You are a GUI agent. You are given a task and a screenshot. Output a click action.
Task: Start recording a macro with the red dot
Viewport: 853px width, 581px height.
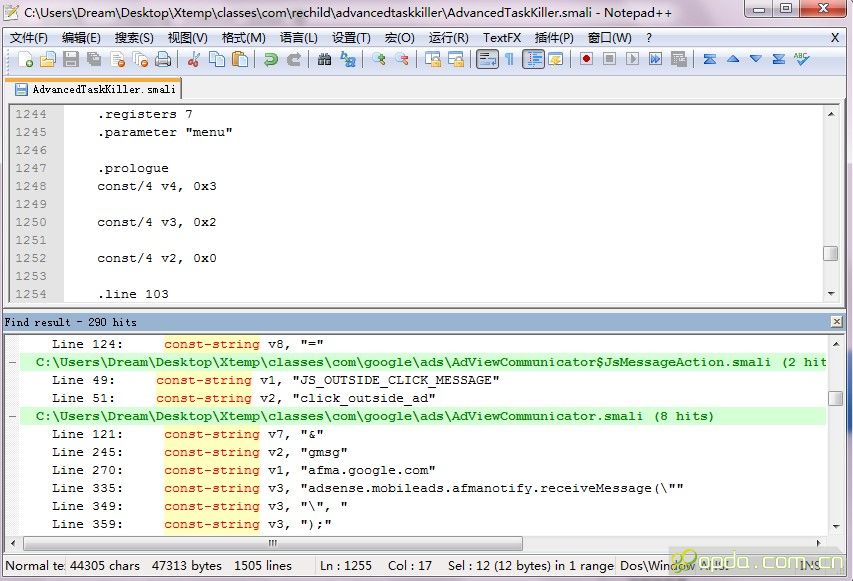(x=586, y=59)
